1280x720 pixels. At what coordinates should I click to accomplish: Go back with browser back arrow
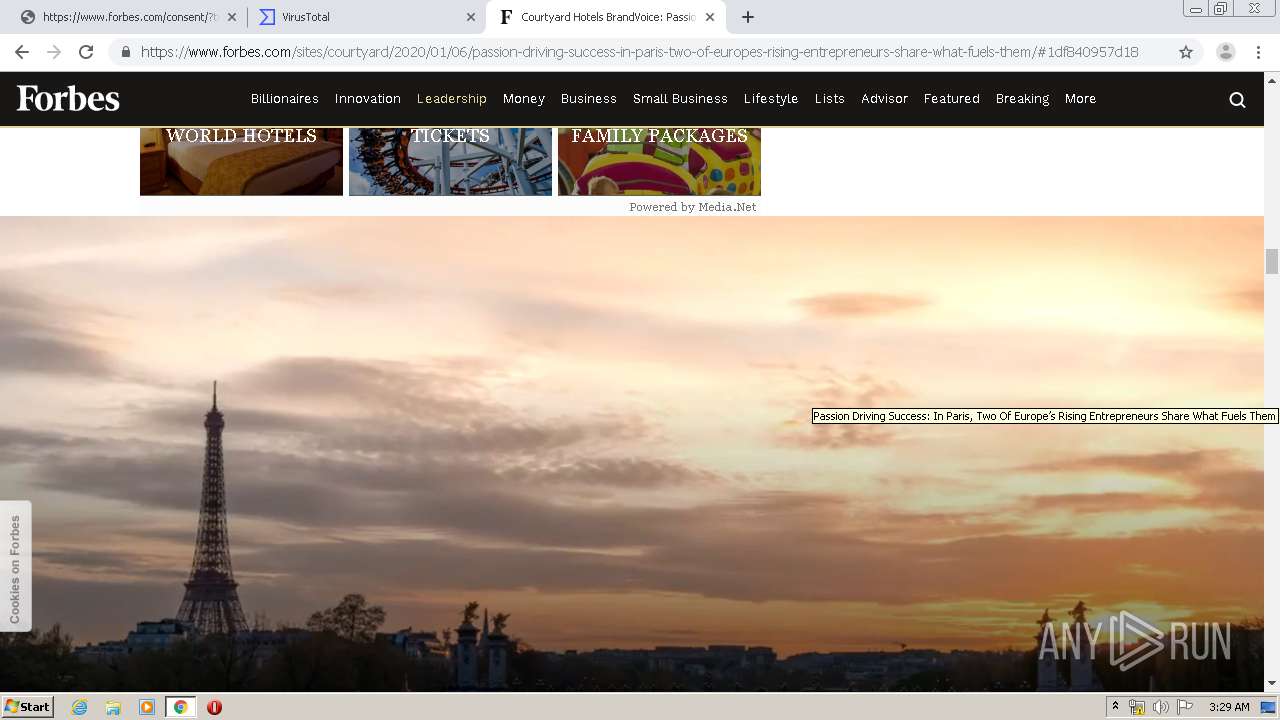tap(22, 52)
